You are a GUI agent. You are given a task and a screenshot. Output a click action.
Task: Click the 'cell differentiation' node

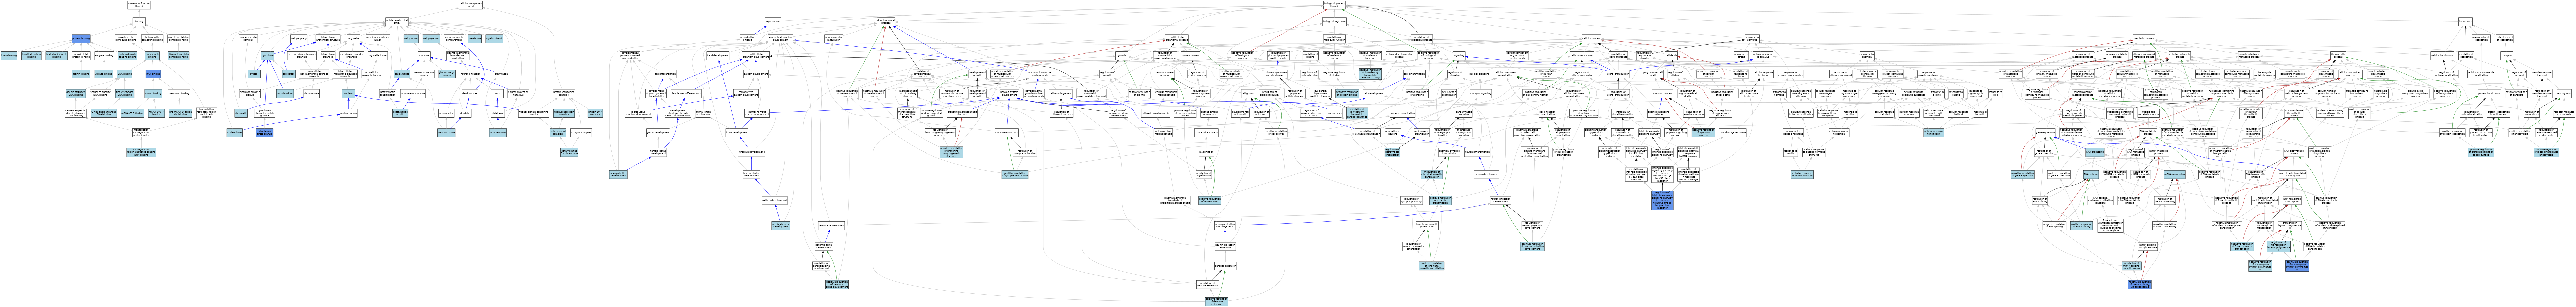point(1414,74)
